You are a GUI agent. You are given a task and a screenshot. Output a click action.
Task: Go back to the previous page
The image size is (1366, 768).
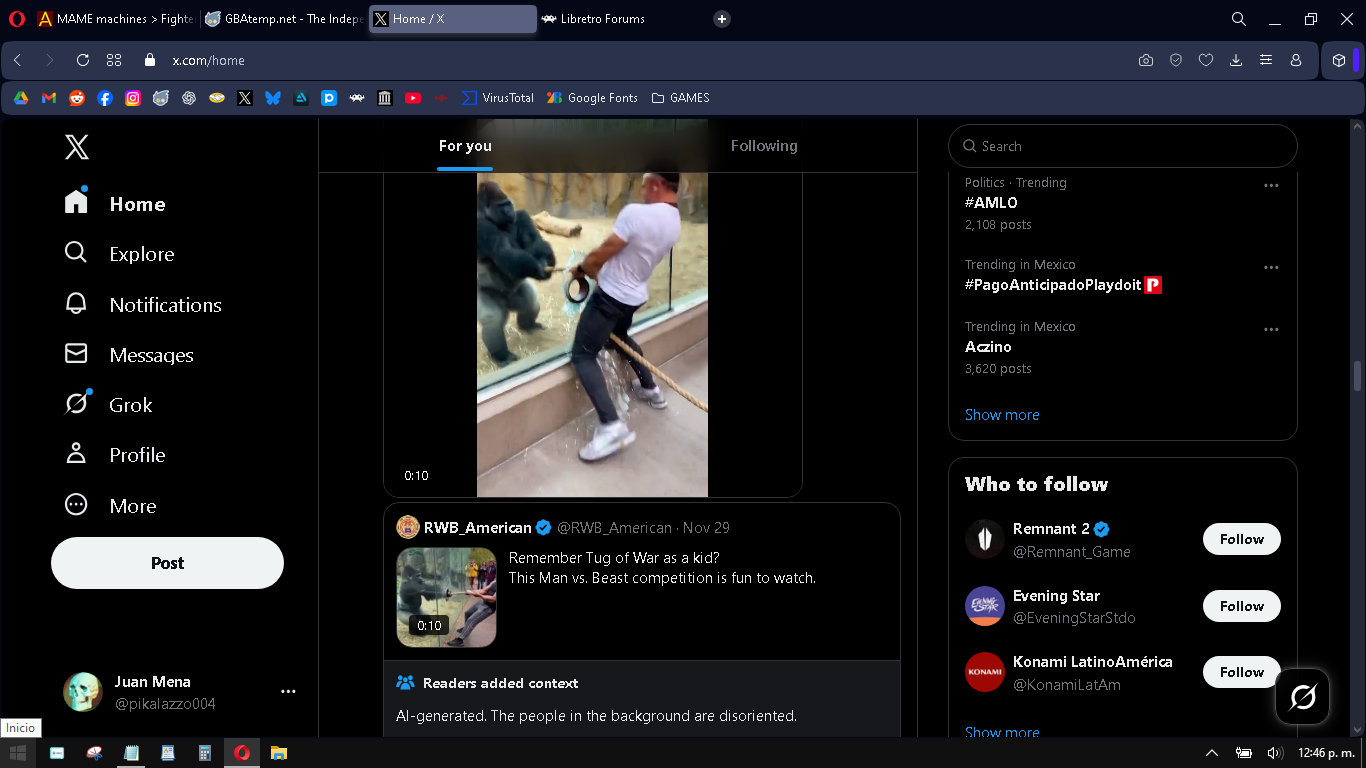(18, 60)
